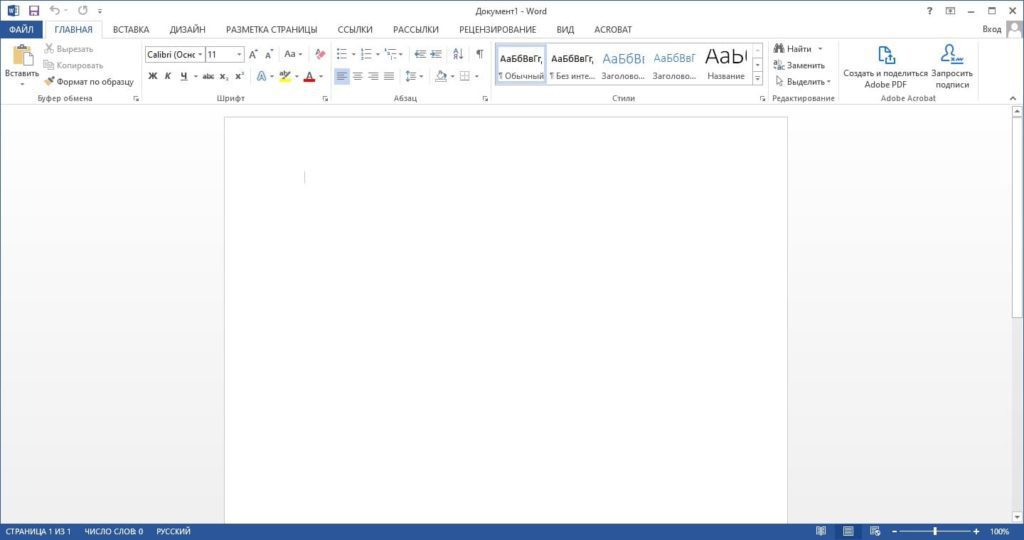Open the ВСТАВКА ribbon tab

click(131, 30)
